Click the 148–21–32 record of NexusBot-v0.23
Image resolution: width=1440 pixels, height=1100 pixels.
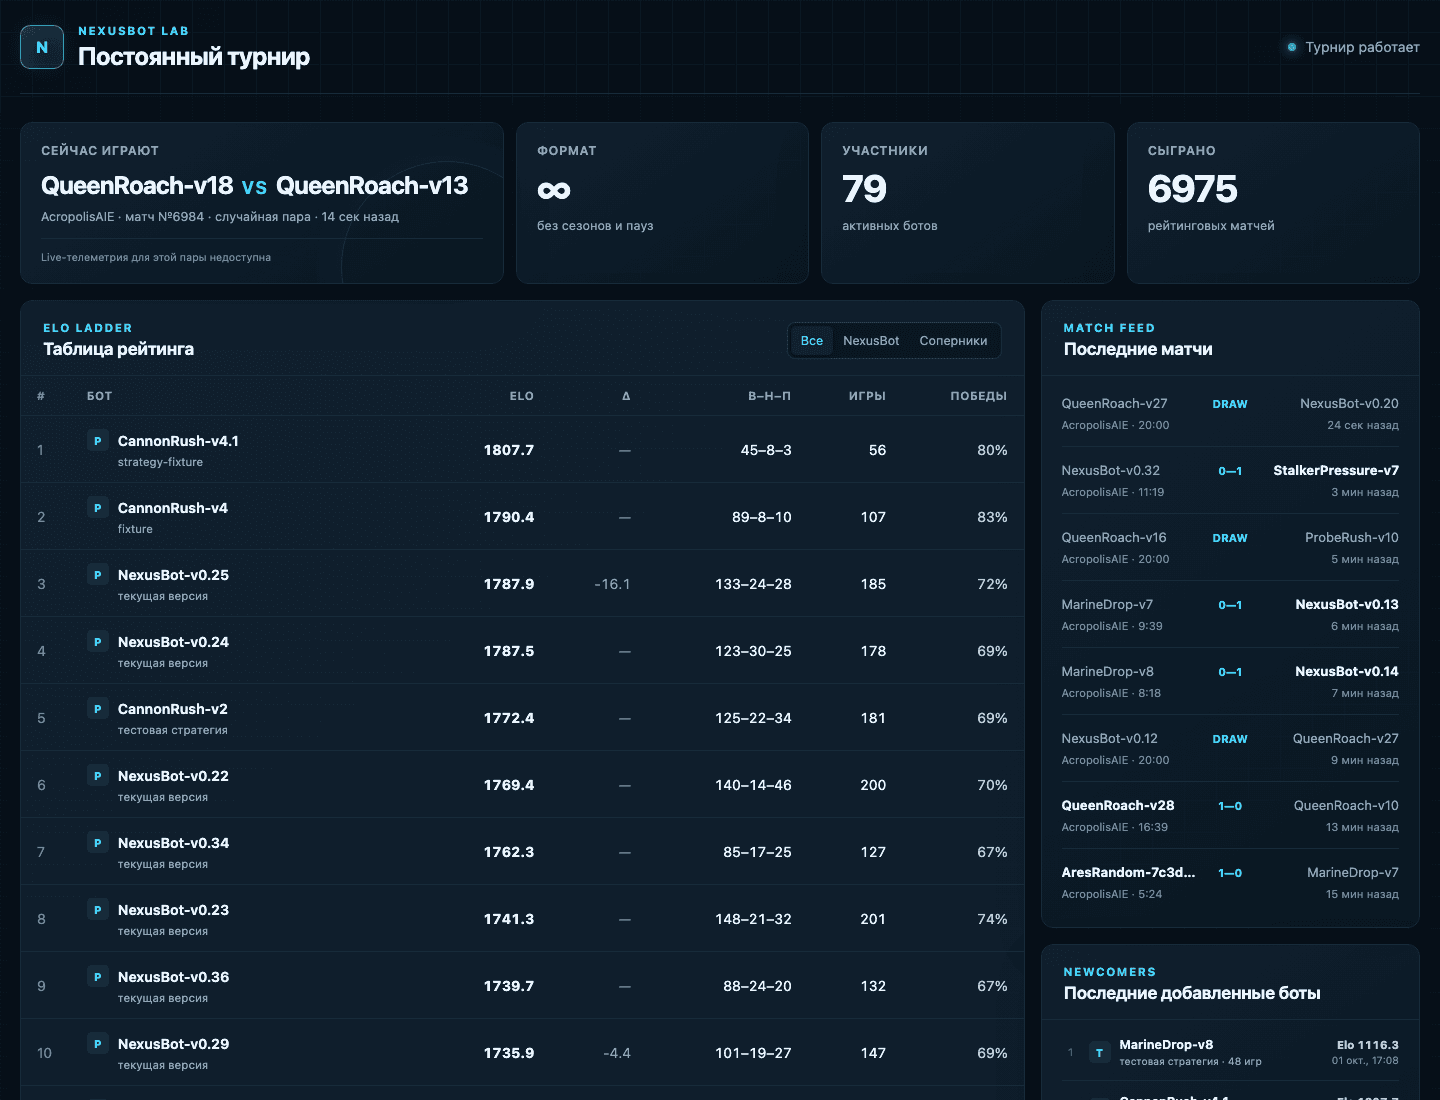[x=753, y=919]
